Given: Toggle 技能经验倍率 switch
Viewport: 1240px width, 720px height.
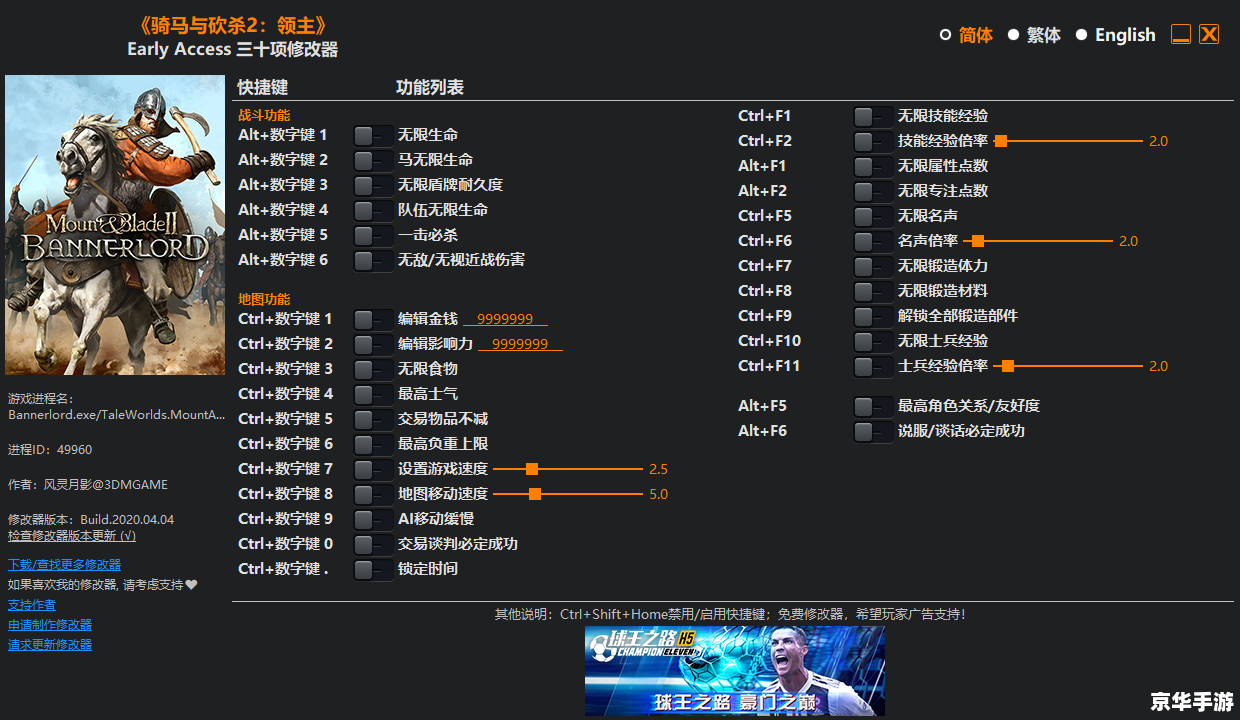Looking at the screenshot, I should click(x=873, y=141).
